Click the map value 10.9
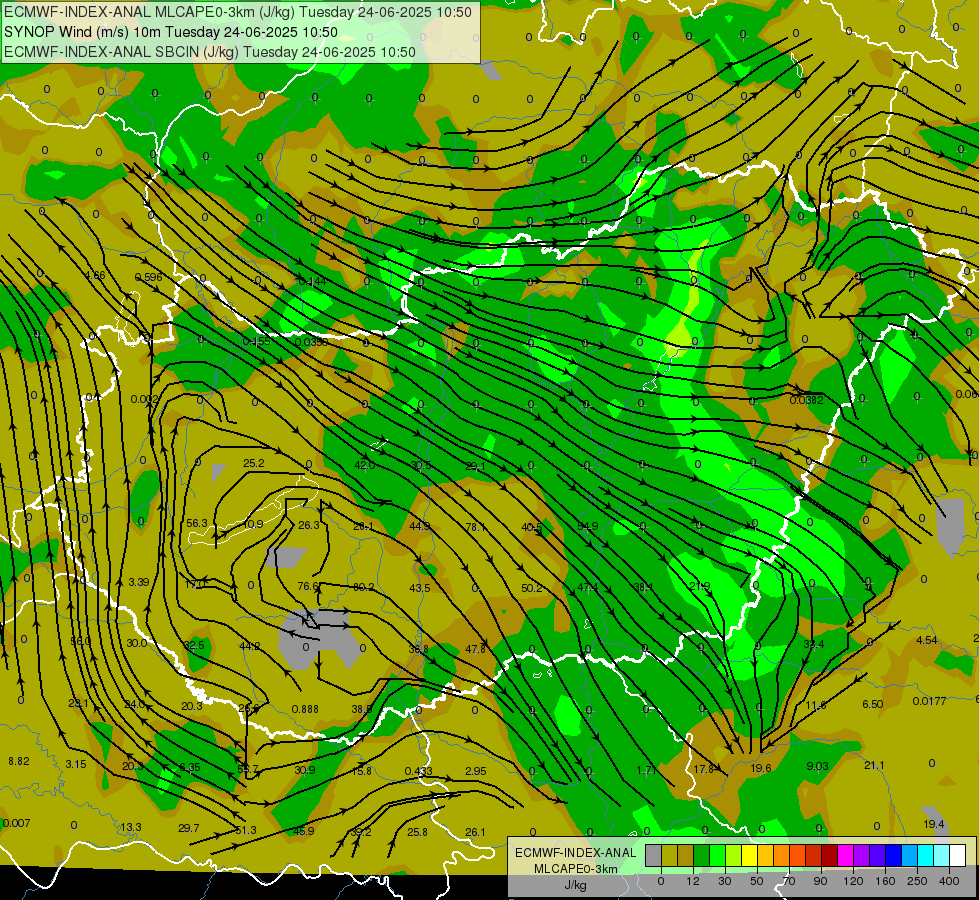This screenshot has height=900, width=979. point(253,524)
